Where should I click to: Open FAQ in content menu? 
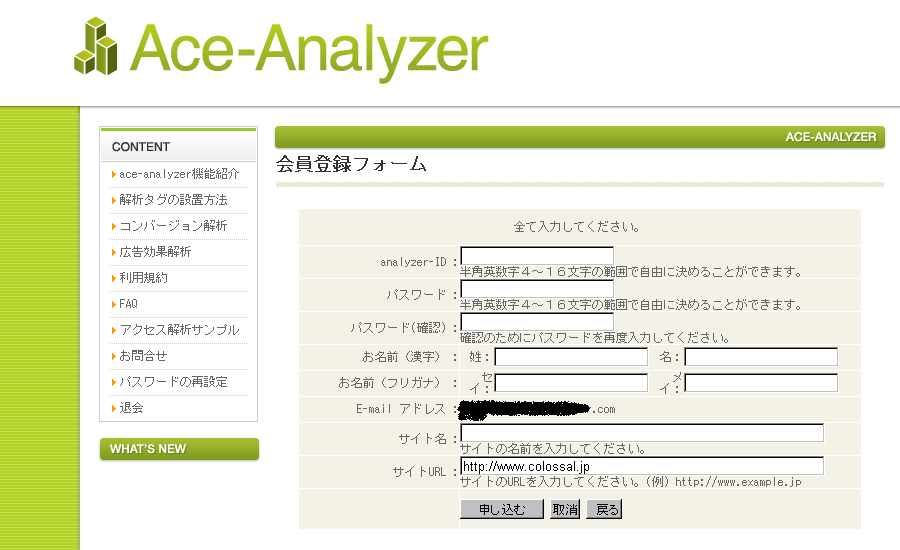pyautogui.click(x=129, y=304)
